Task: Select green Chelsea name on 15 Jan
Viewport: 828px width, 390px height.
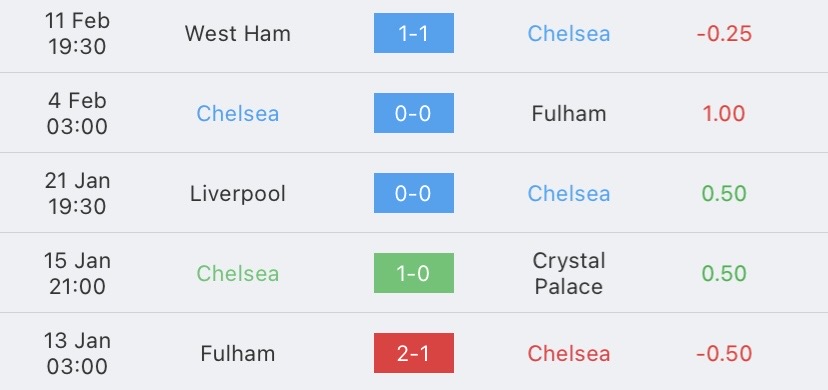Action: click(238, 273)
